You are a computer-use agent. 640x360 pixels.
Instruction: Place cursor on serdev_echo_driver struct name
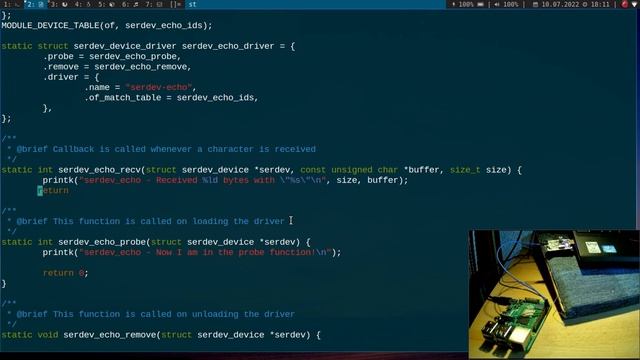pyautogui.click(x=228, y=46)
